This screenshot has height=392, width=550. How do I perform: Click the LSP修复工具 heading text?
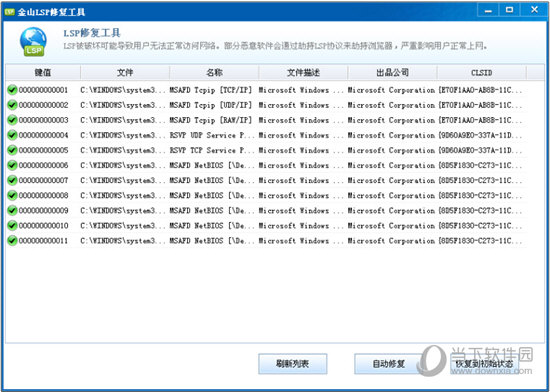point(92,33)
